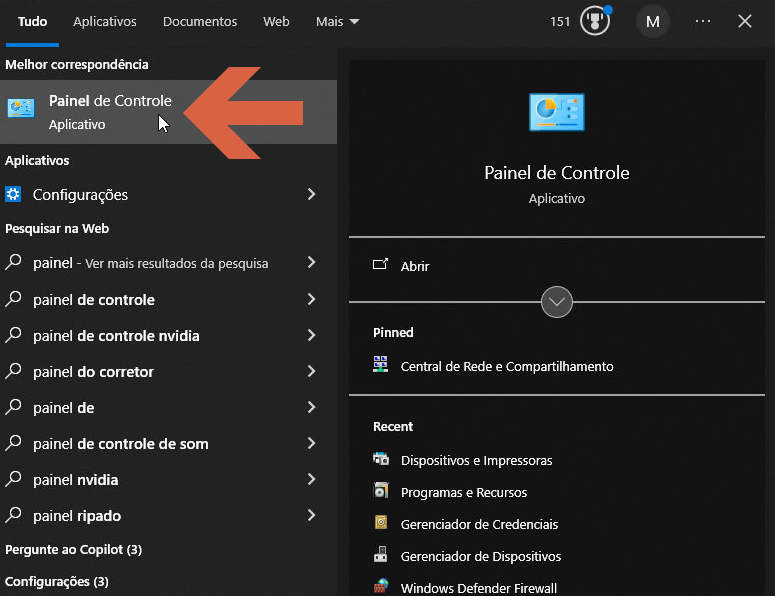The width and height of the screenshot is (775, 596).
Task: Click the 'Pergunte ao Copilot (3)' header
Action: [73, 550]
